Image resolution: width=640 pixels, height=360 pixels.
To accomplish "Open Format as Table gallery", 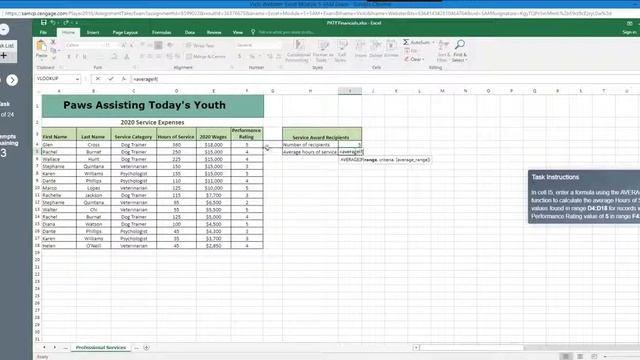I will point(323,51).
